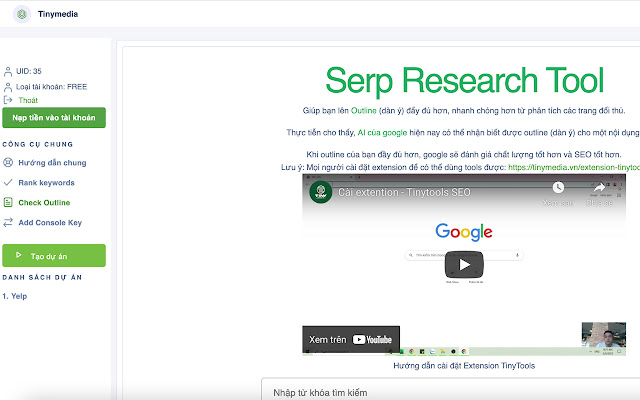Click the Chia sẻ share arrow icon
This screenshot has height=400, width=640.
tap(599, 188)
